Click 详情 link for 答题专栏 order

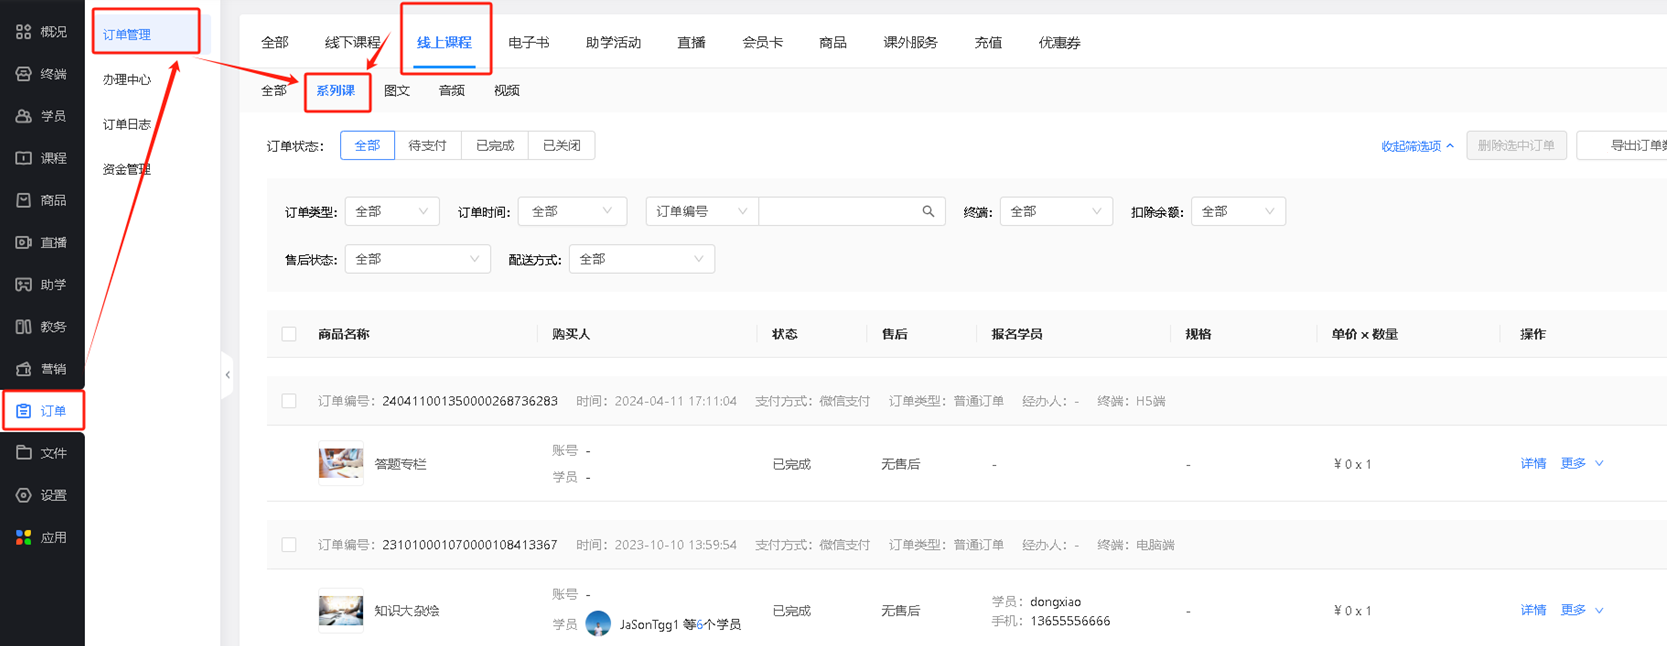pos(1532,464)
